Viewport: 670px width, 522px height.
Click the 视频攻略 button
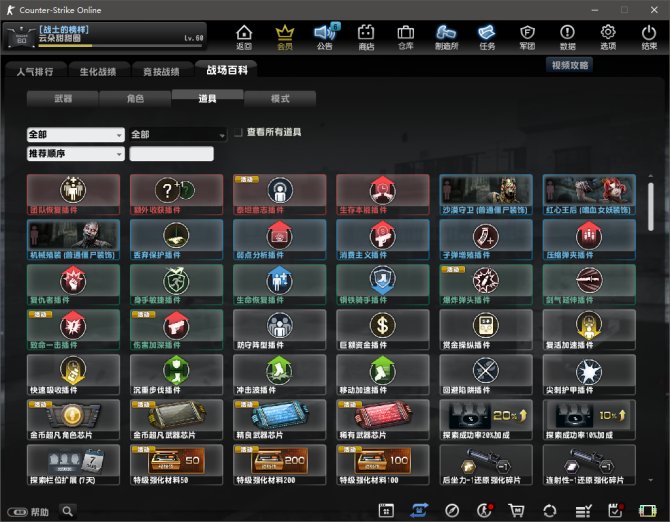[570, 65]
